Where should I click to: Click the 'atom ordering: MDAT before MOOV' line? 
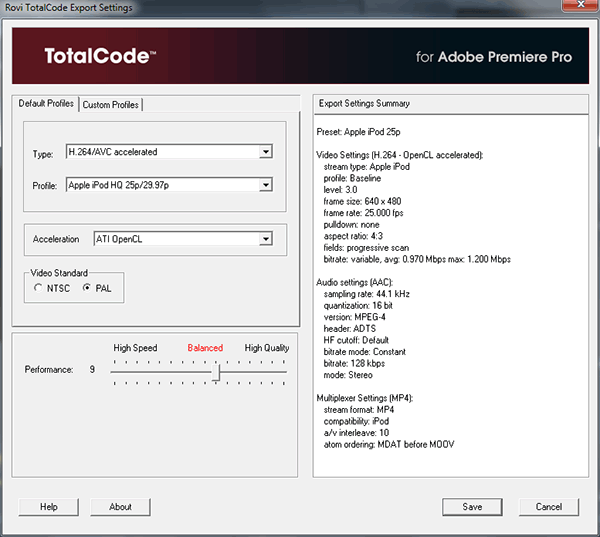[389, 444]
